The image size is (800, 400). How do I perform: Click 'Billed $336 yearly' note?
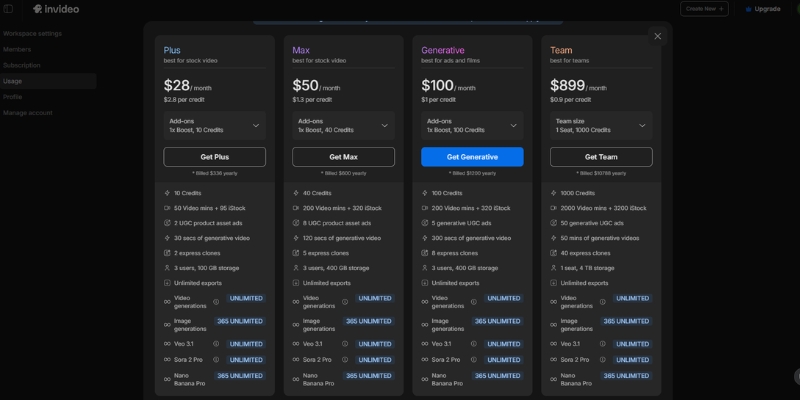click(214, 173)
